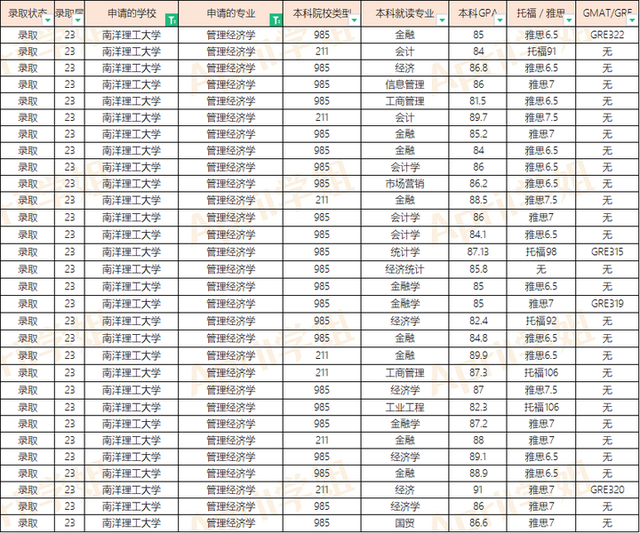Click the 统计学 major cell

(405, 252)
